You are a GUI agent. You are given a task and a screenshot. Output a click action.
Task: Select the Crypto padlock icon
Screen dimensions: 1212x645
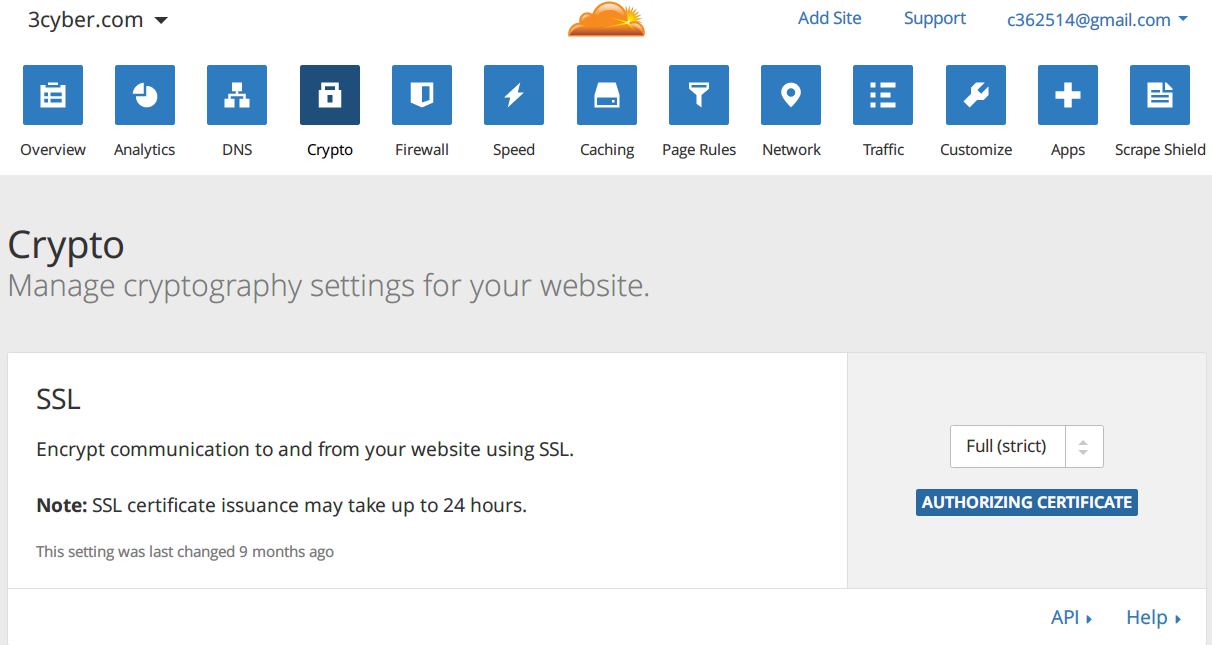coord(330,95)
